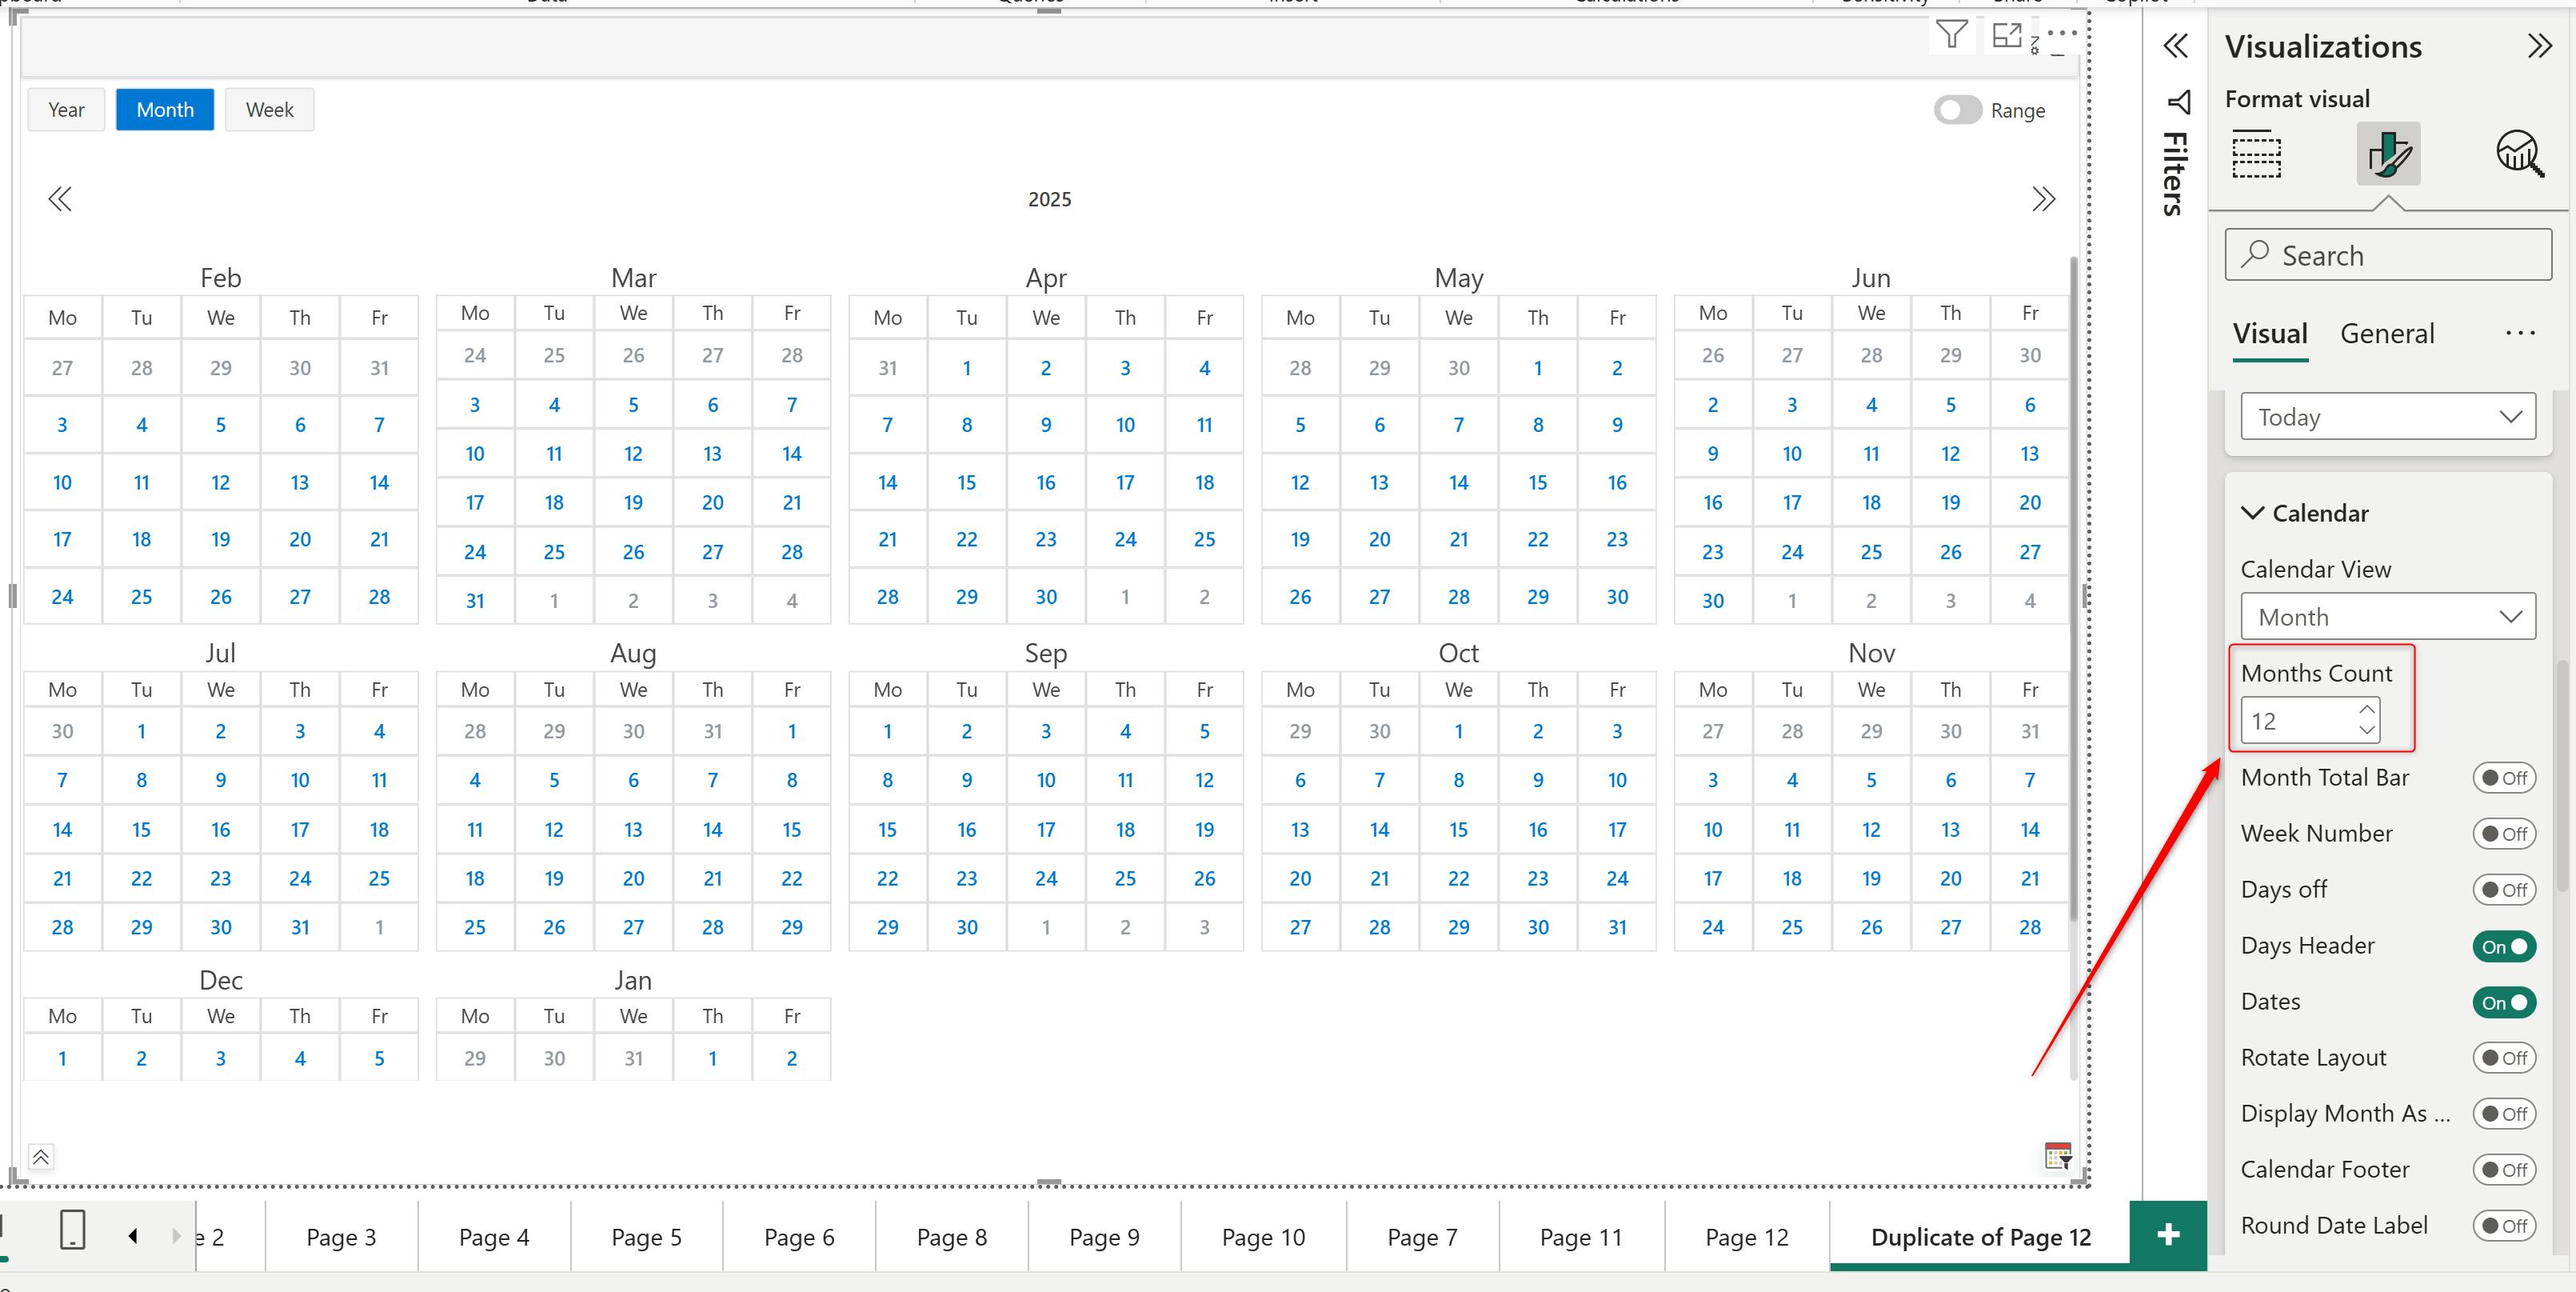This screenshot has height=1292, width=2576.
Task: Collapse the Visualizations pane with double chevron
Action: (2539, 46)
